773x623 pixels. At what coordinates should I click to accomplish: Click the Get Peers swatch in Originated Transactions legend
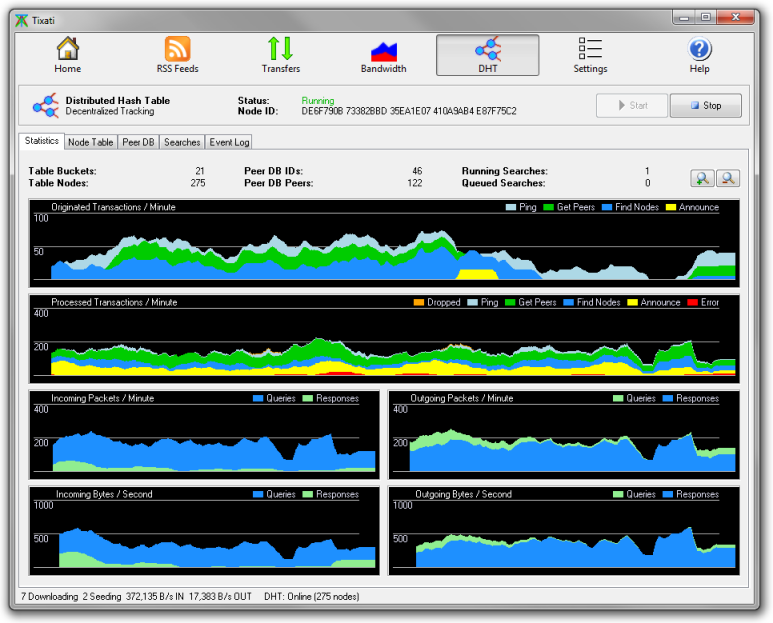548,207
